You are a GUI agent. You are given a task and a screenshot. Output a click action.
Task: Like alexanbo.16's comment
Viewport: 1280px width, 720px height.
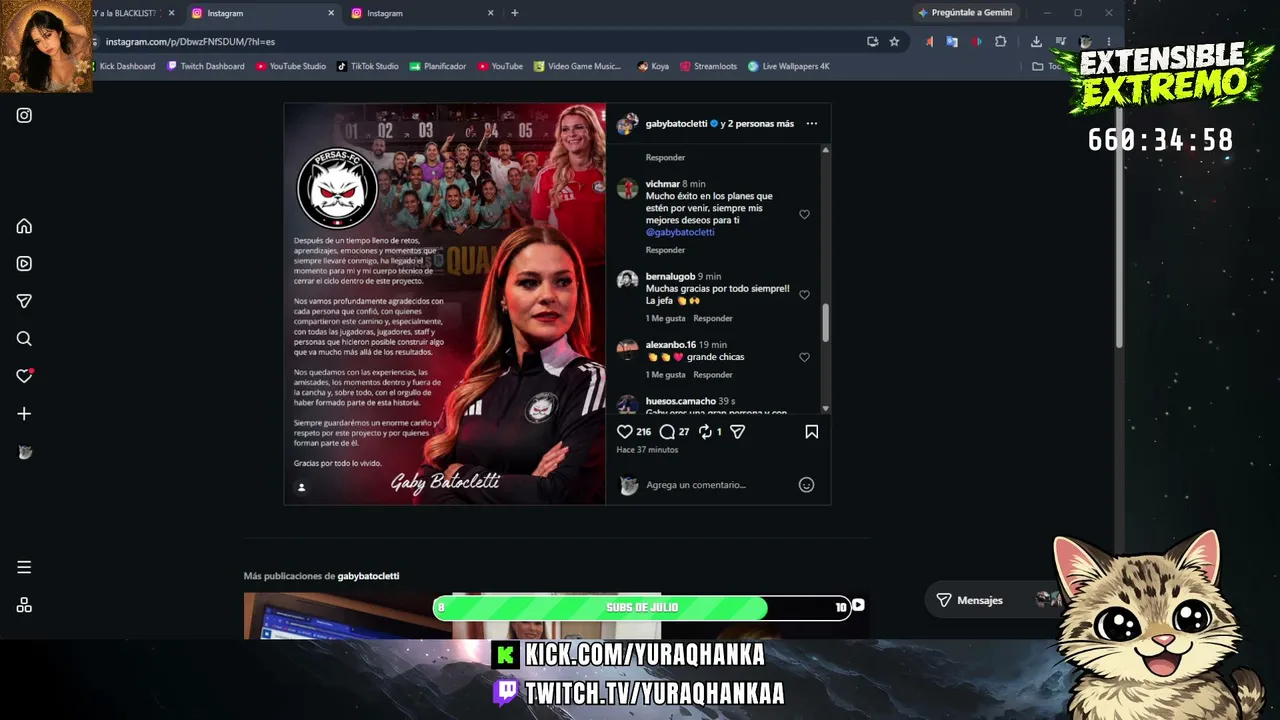click(x=804, y=357)
